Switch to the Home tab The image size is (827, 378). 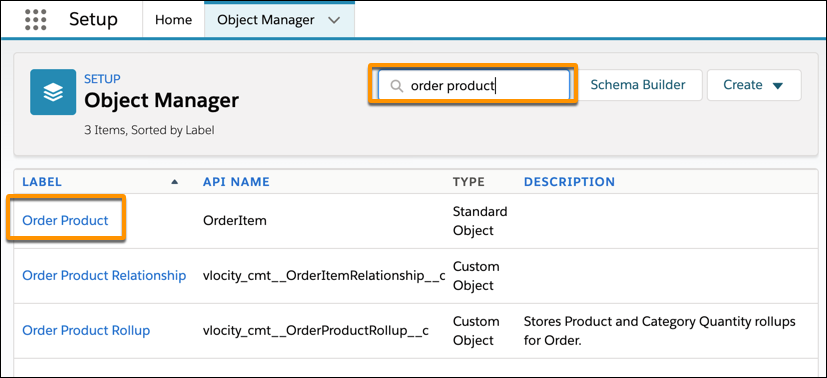pyautogui.click(x=173, y=20)
